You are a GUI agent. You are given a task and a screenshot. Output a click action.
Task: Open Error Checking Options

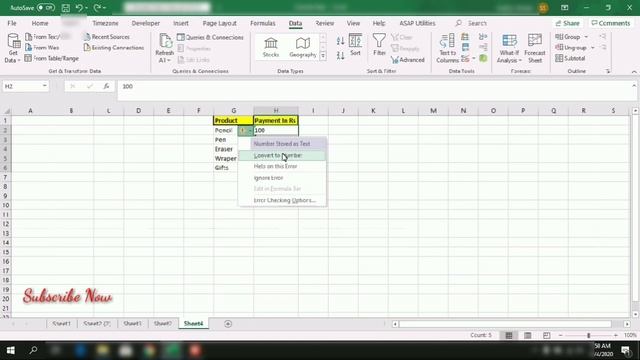(282, 200)
